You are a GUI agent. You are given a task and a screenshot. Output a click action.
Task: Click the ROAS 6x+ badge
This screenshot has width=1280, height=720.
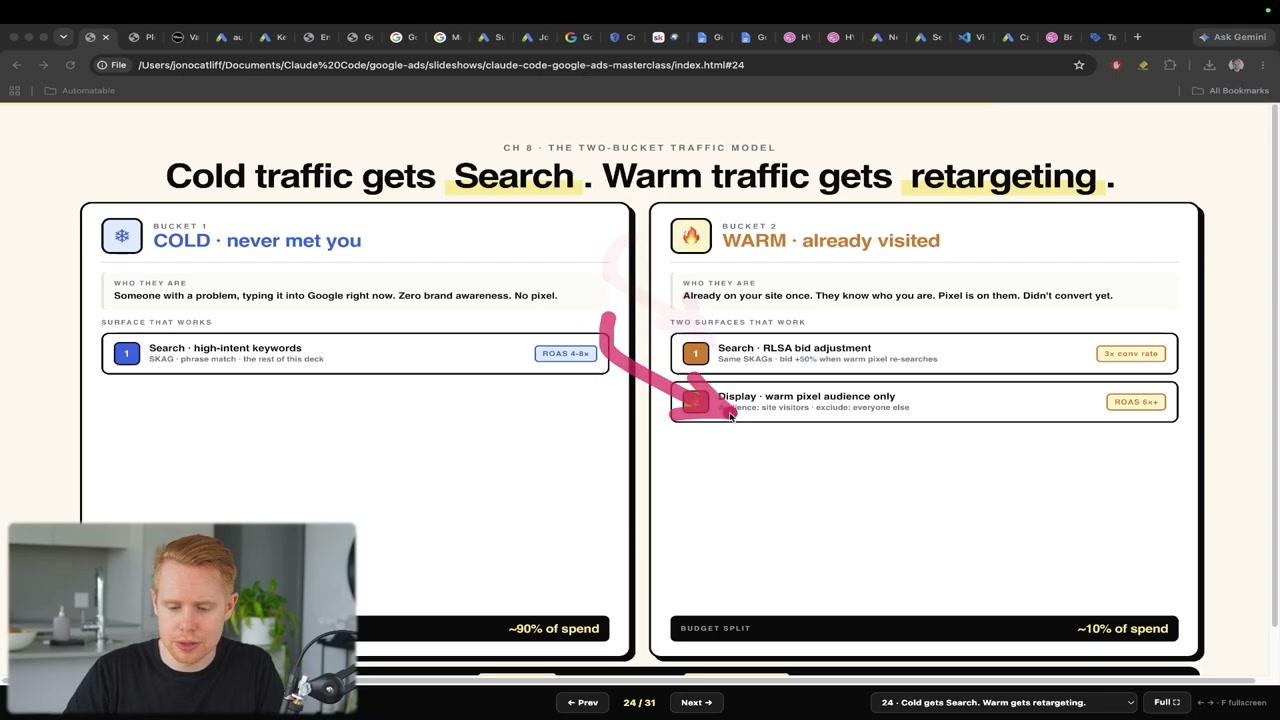click(x=1136, y=402)
